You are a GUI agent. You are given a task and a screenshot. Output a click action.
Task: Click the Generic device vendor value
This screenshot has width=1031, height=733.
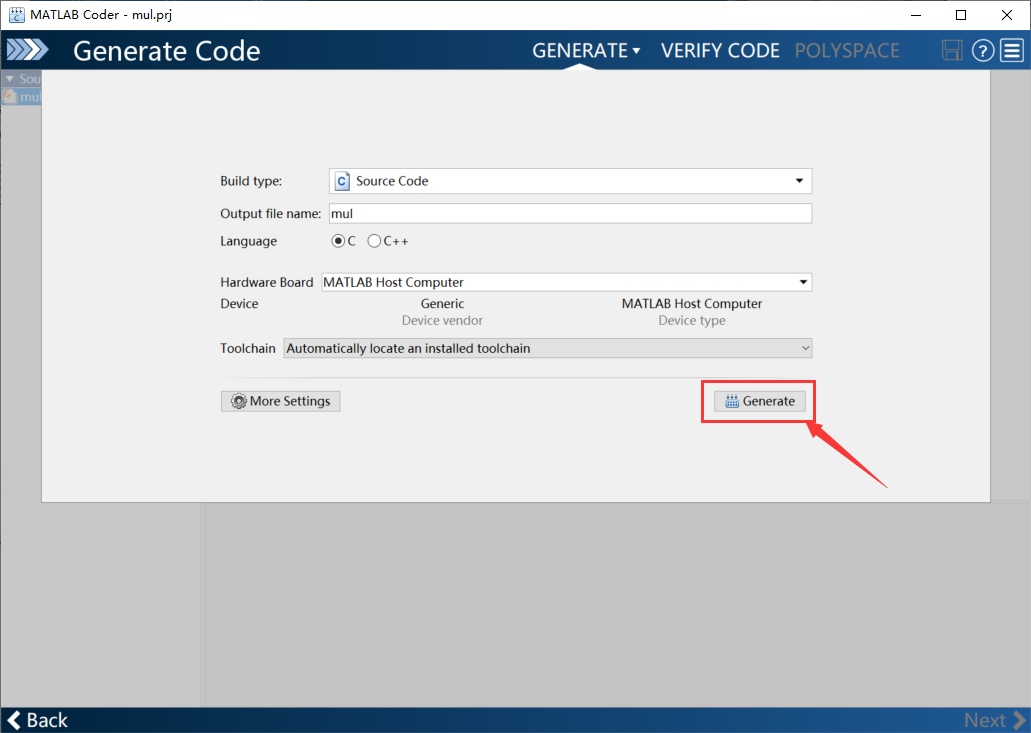pos(443,304)
